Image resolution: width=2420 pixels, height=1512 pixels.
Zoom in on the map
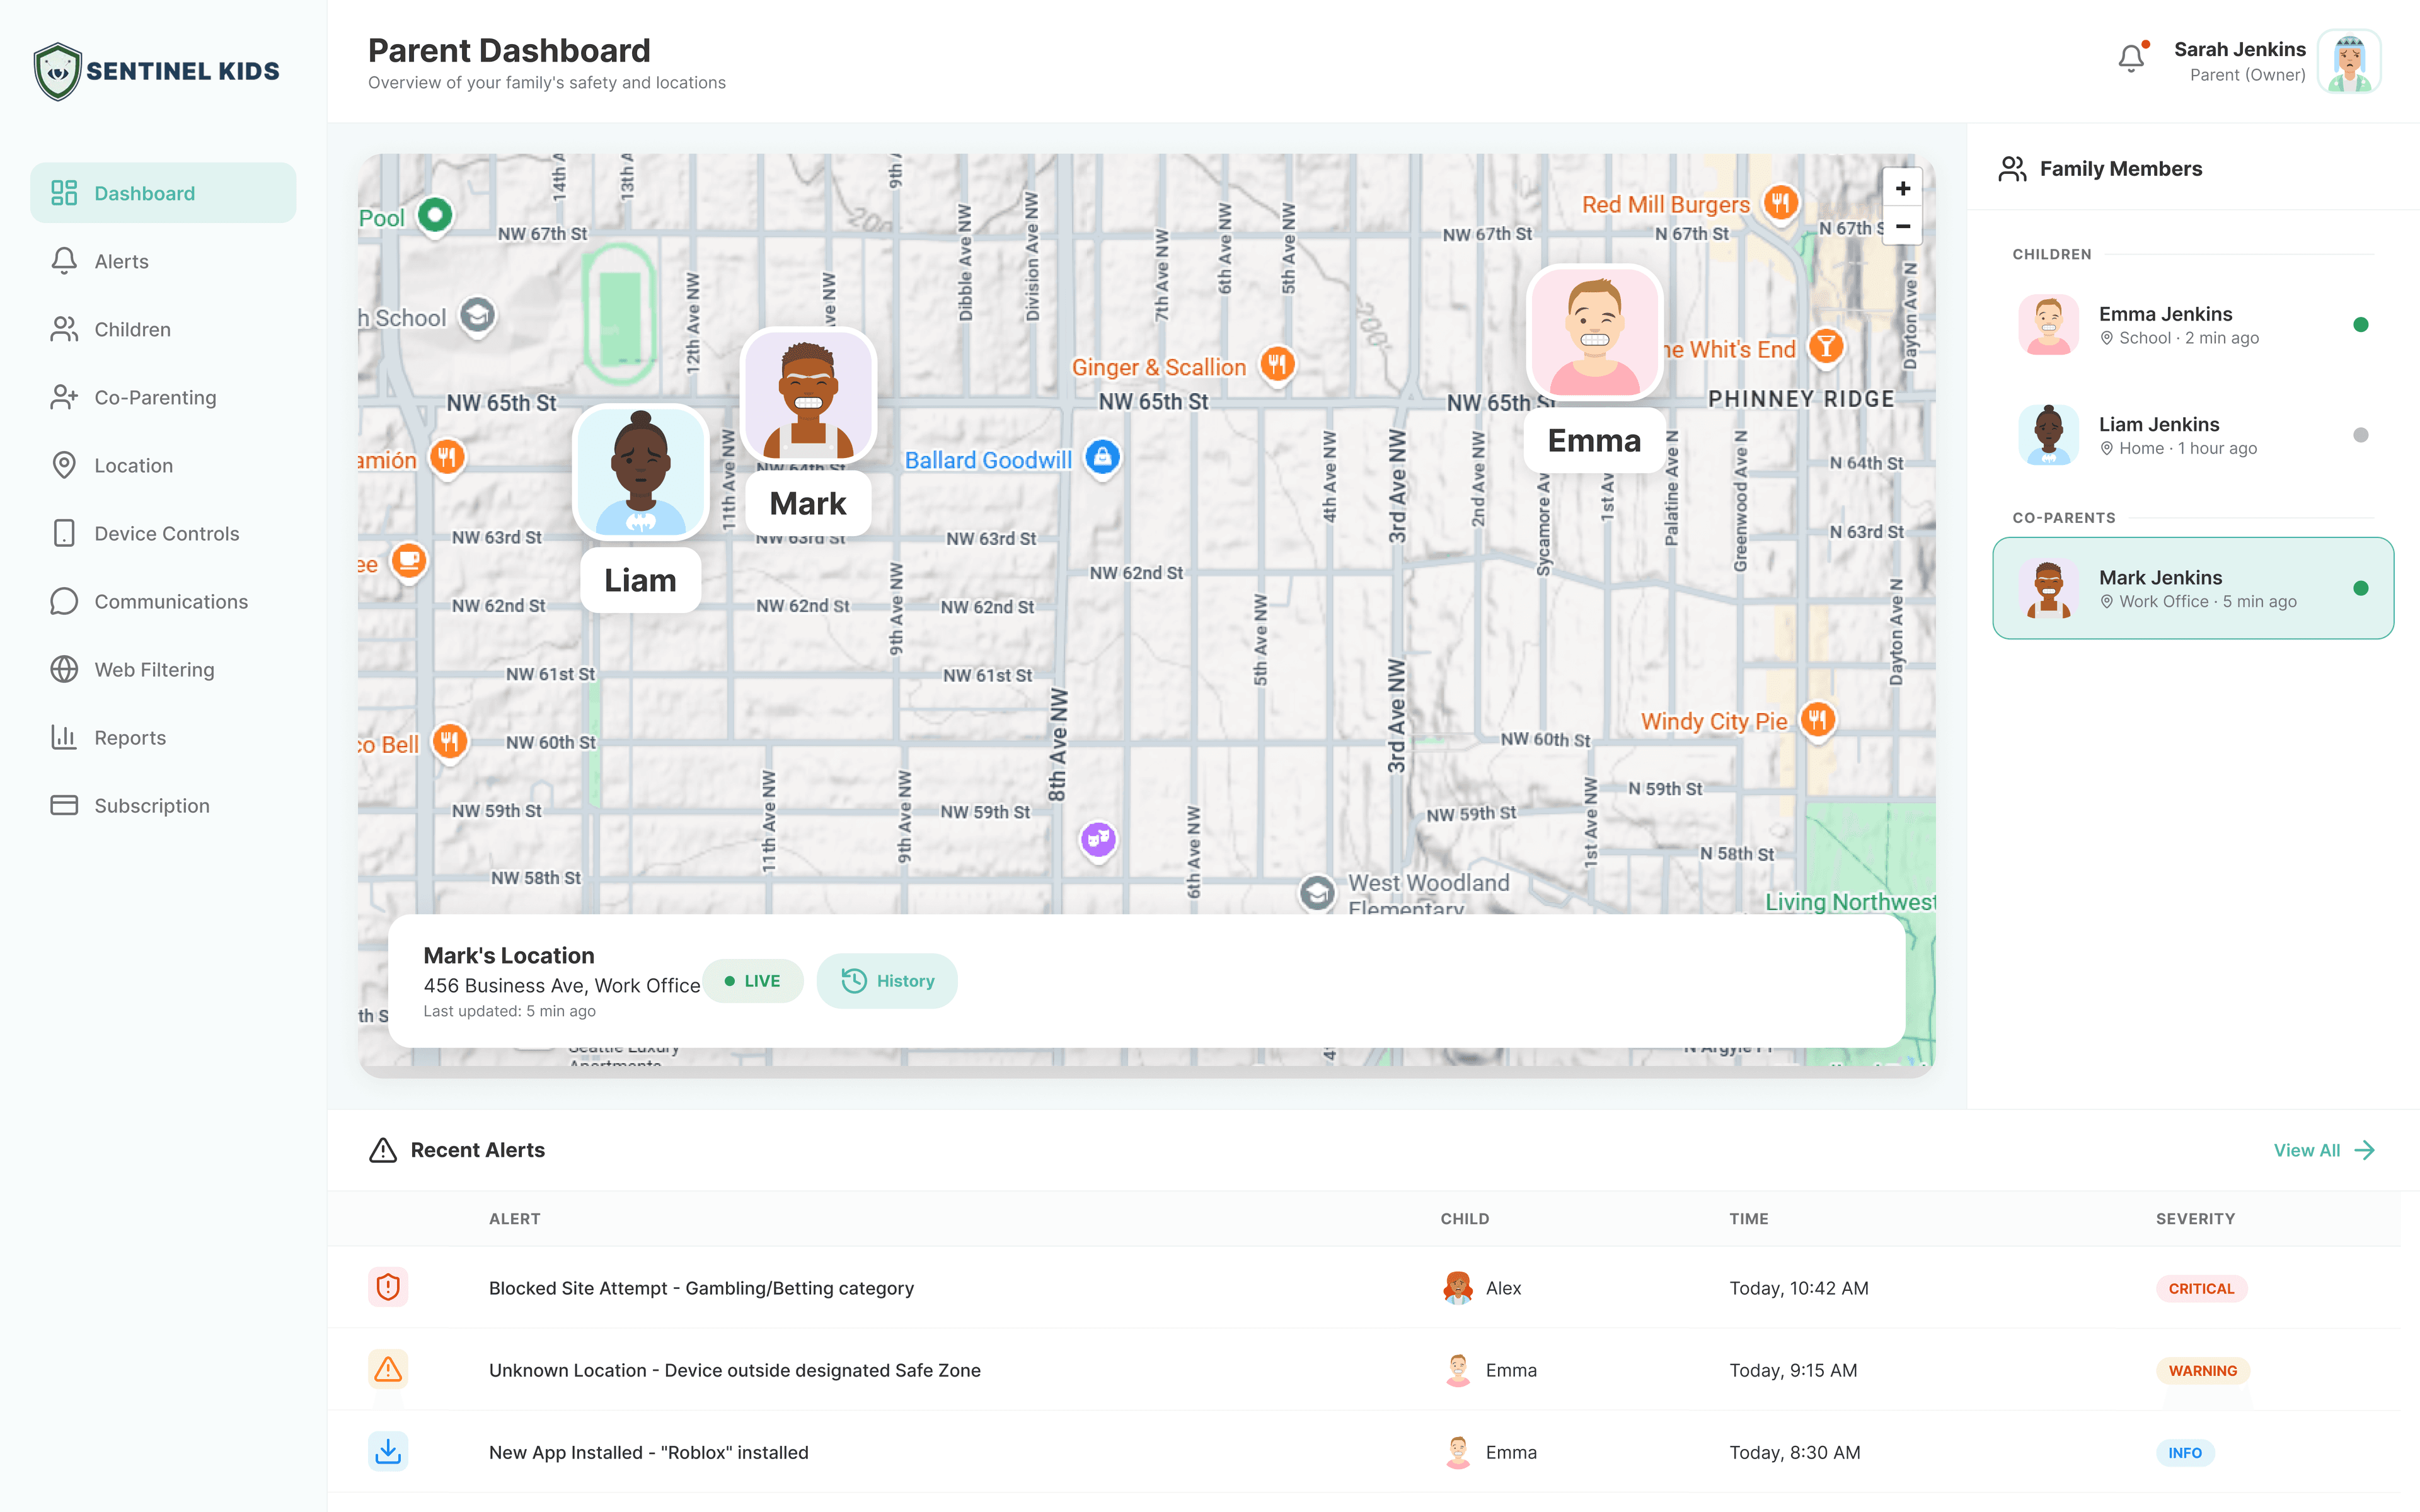pyautogui.click(x=1902, y=188)
